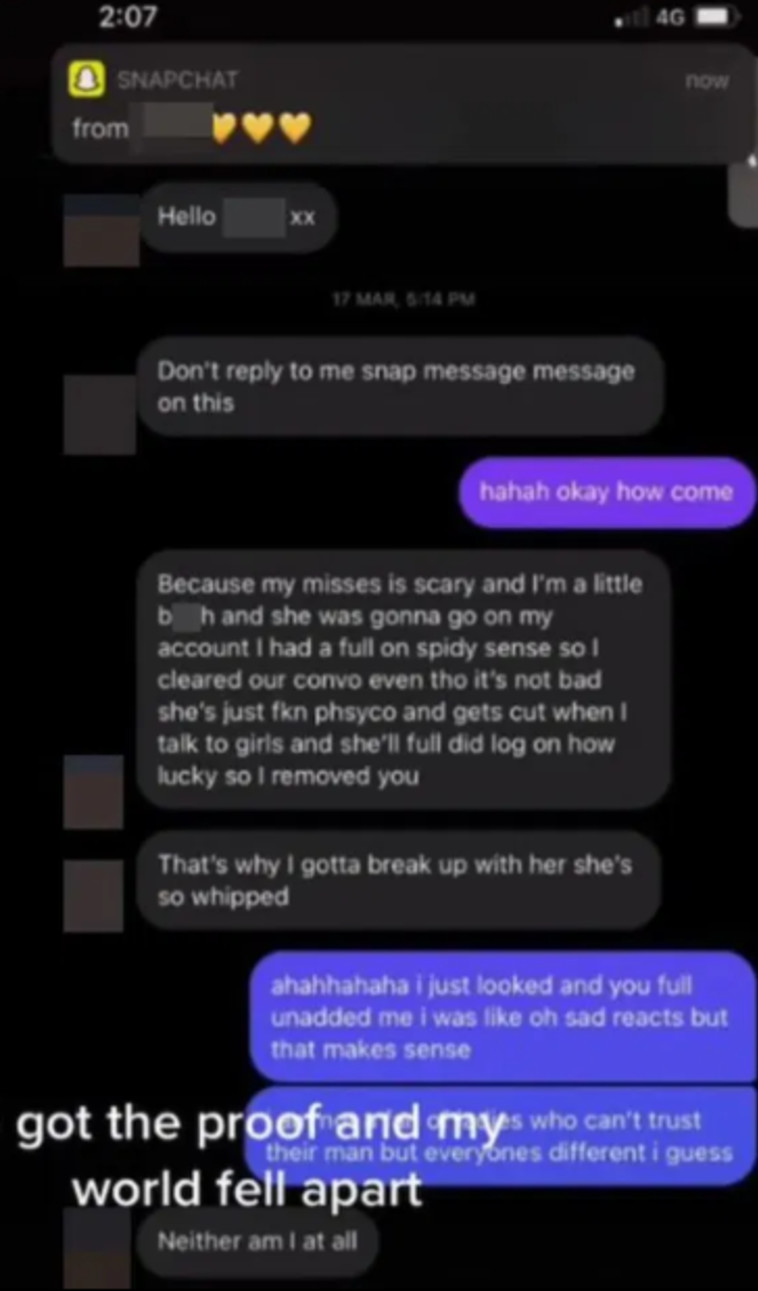
Task: Tap the 2:07 clock in status bar
Action: (131, 17)
